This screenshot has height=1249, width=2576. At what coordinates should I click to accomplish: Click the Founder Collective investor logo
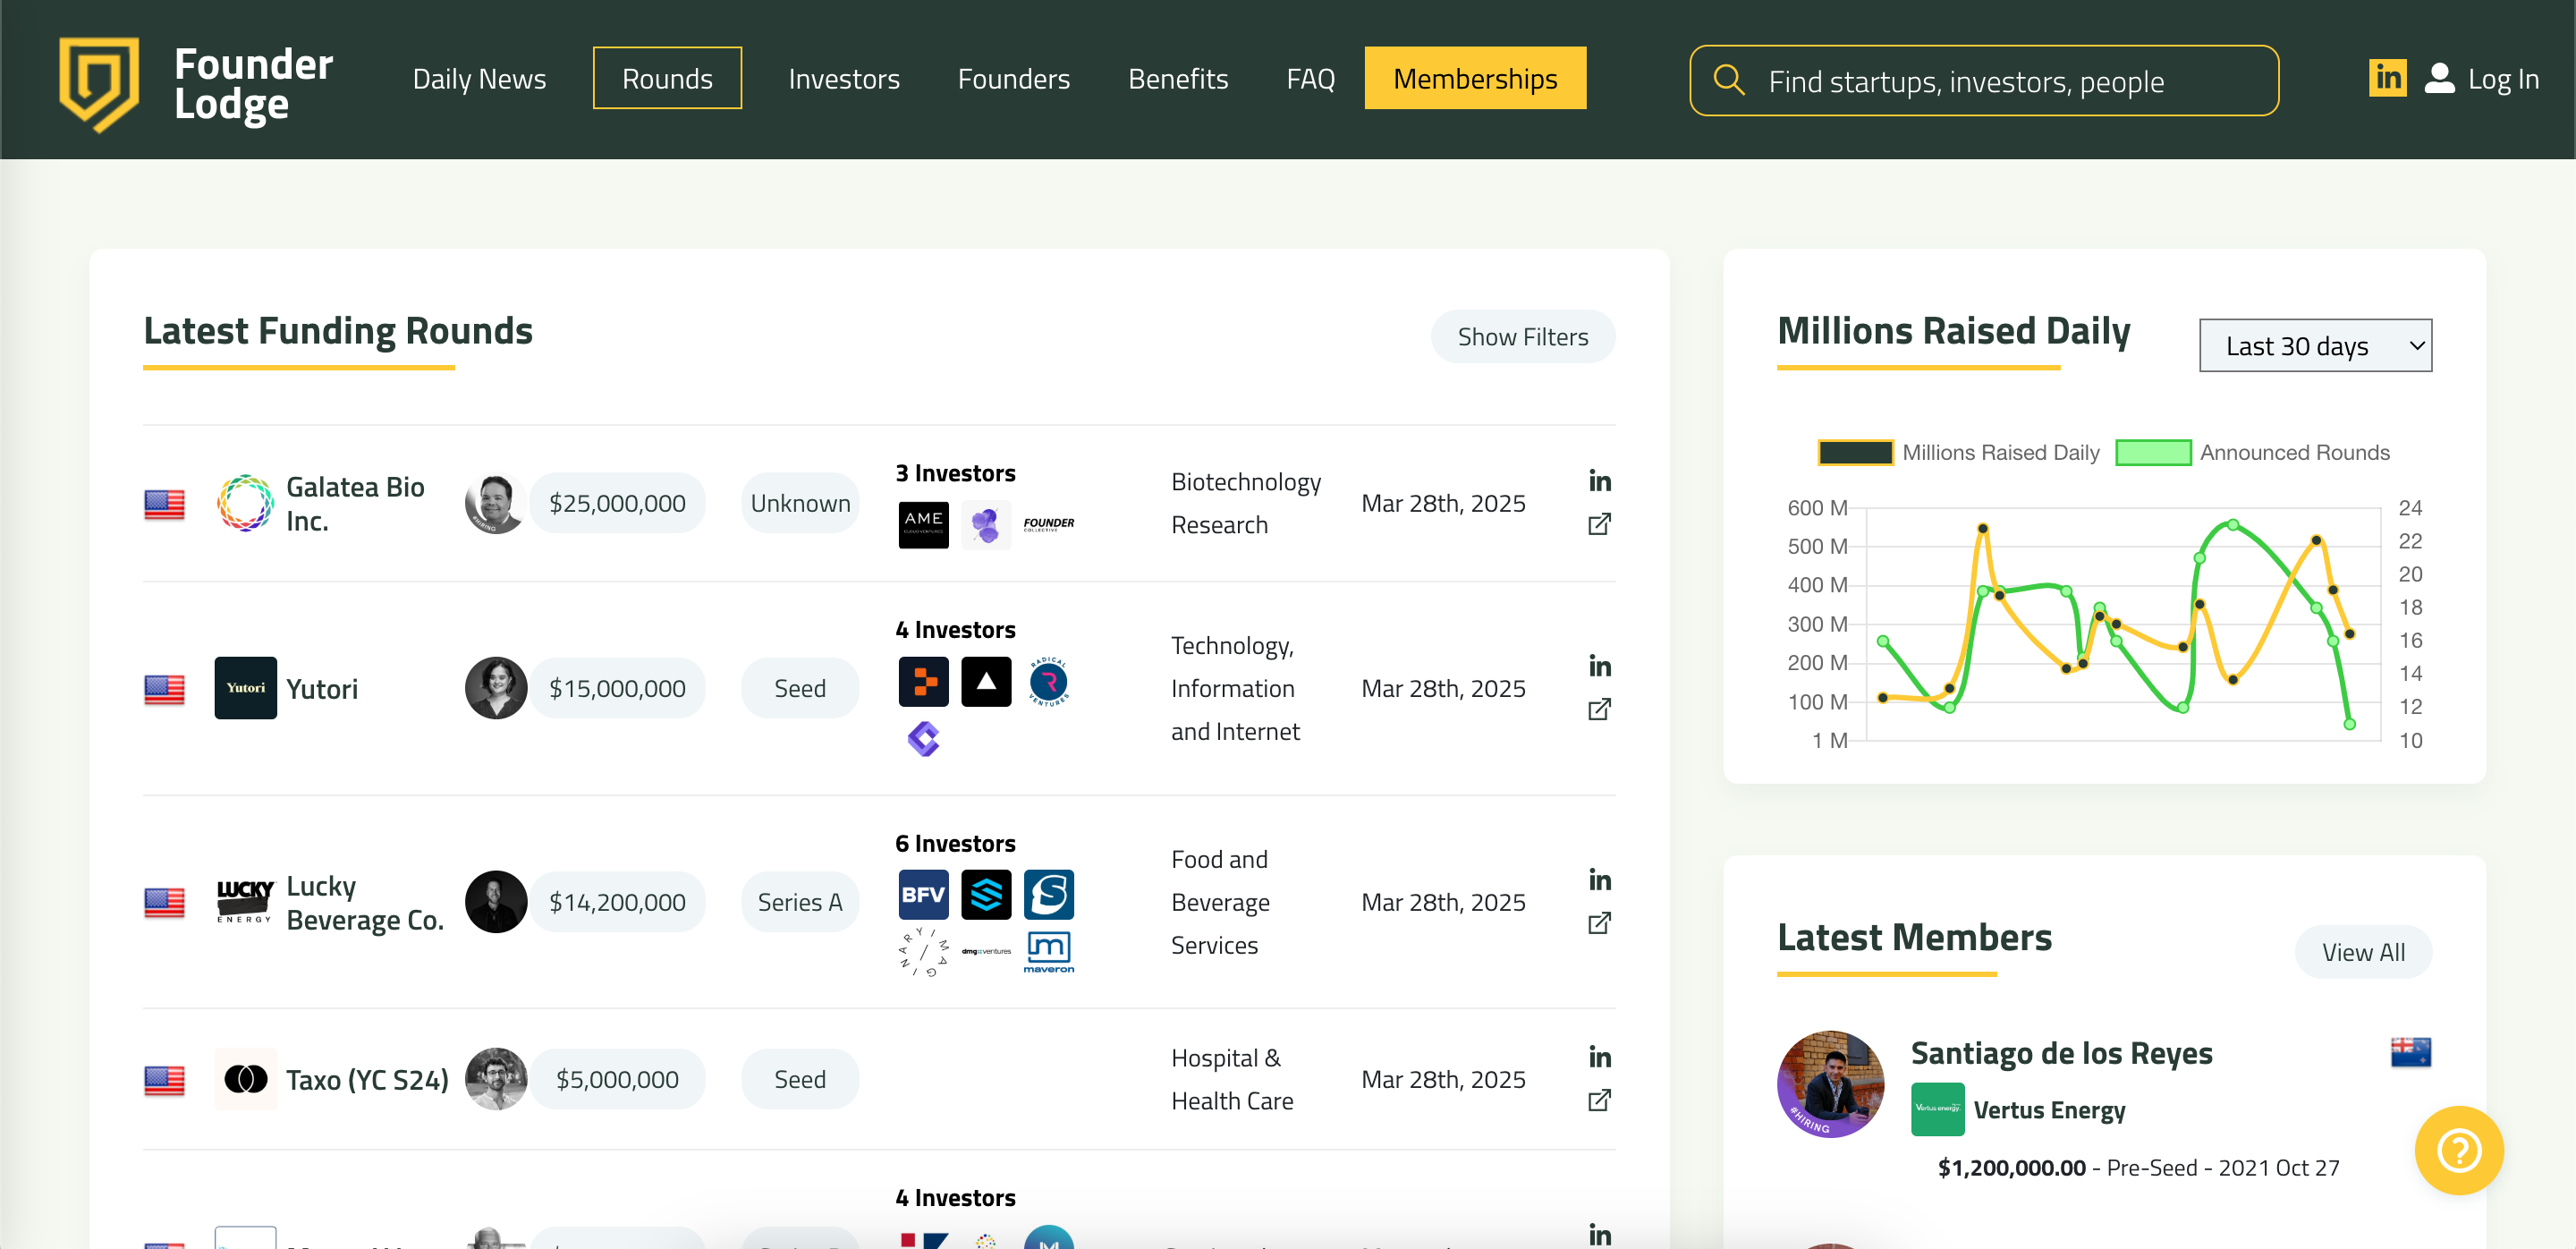pos(1048,524)
